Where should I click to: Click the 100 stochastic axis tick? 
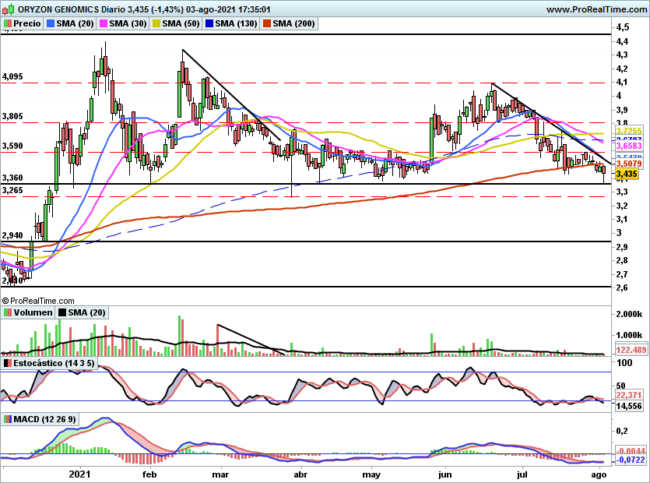tap(624, 363)
